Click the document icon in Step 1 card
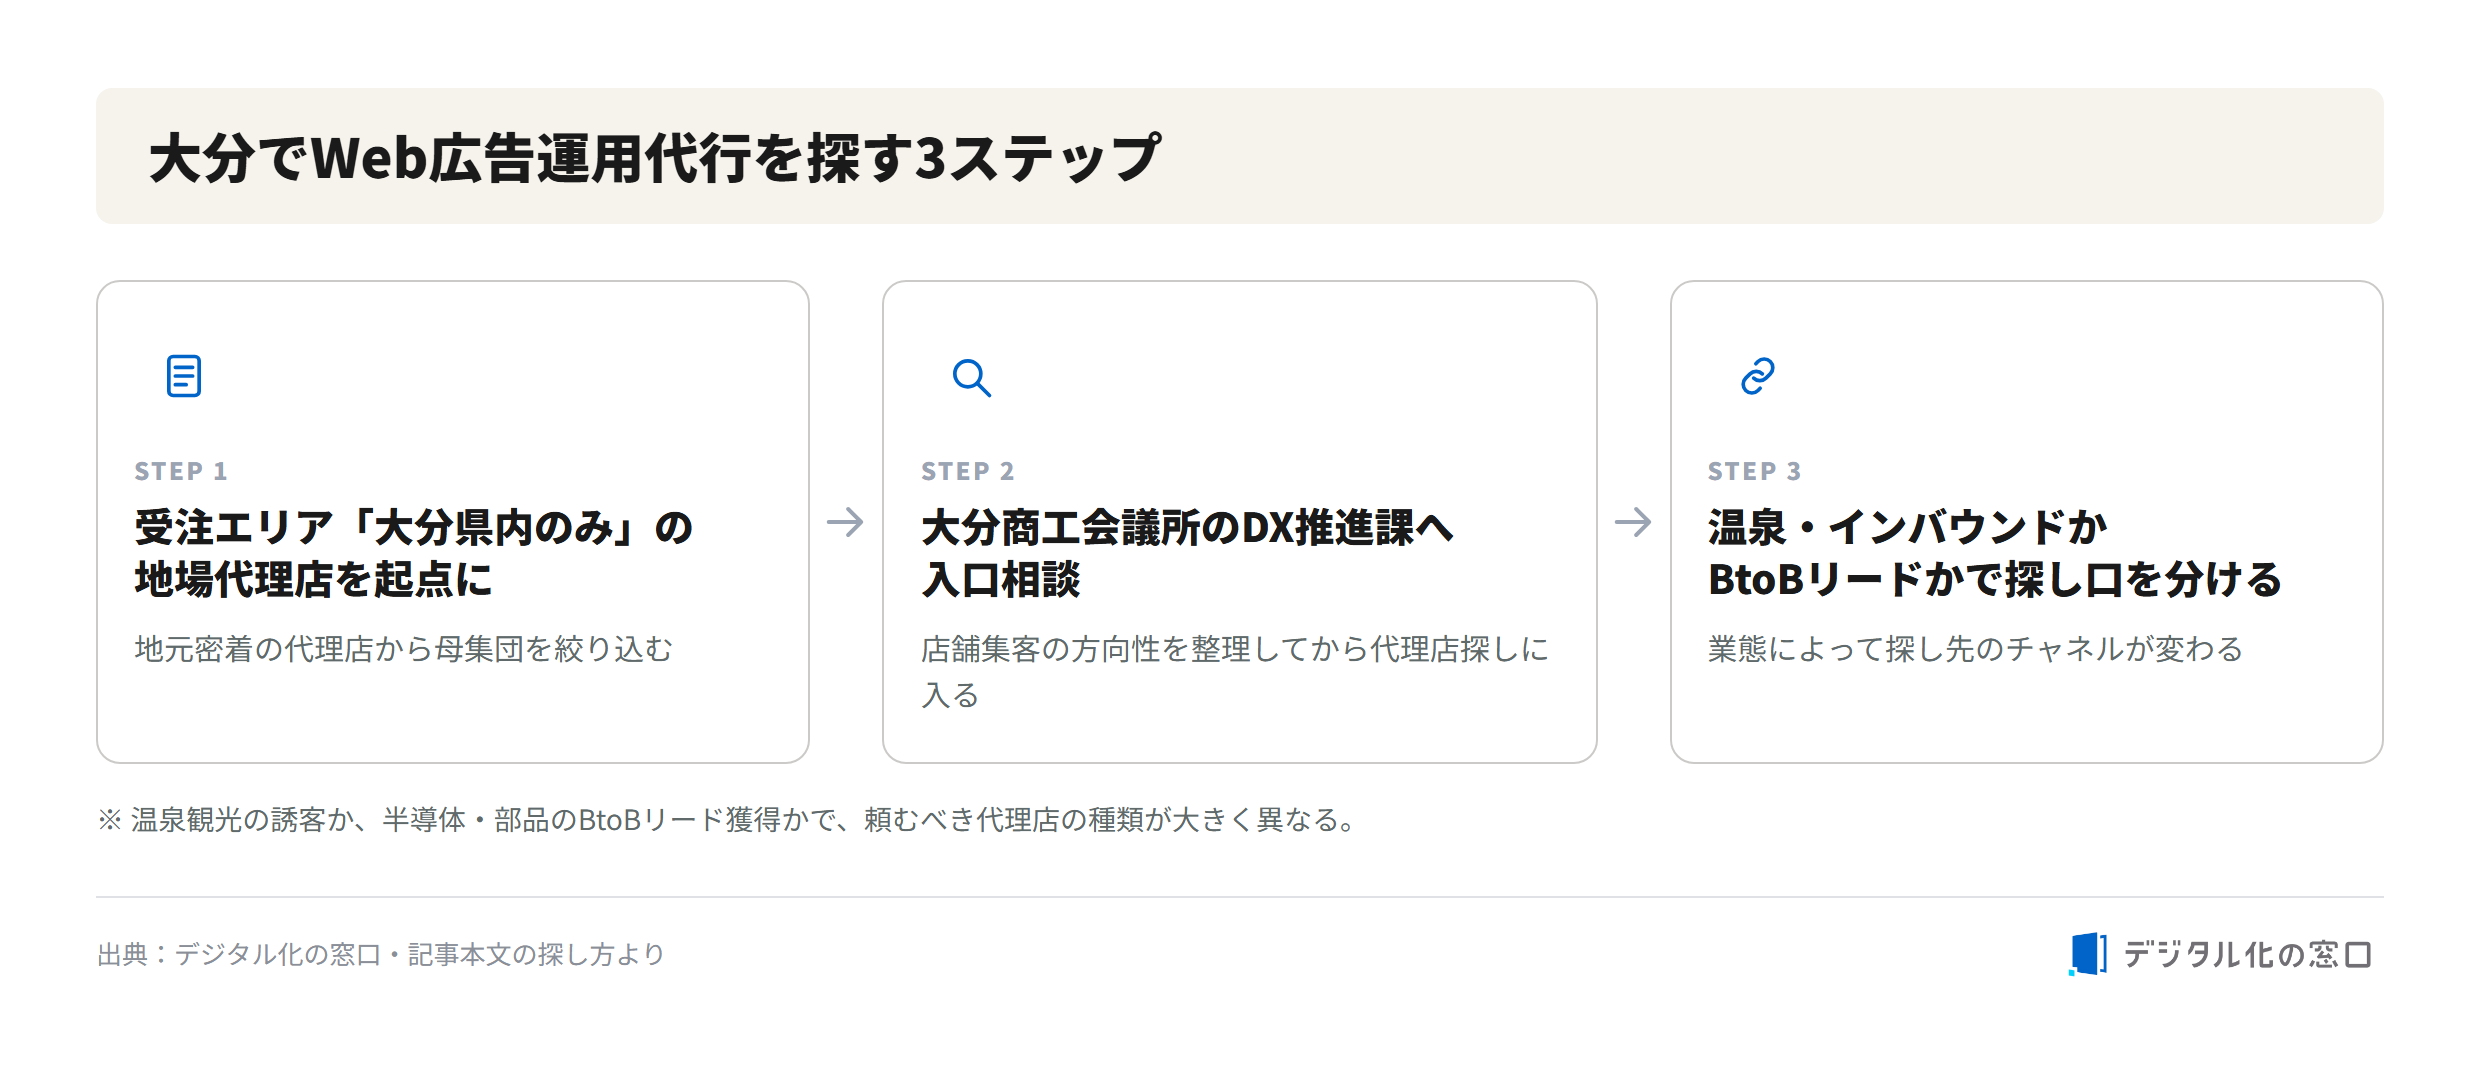 coord(184,376)
